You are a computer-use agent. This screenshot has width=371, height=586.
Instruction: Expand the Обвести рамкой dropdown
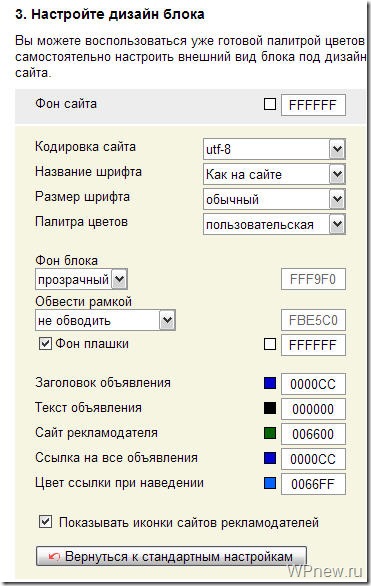(105, 320)
